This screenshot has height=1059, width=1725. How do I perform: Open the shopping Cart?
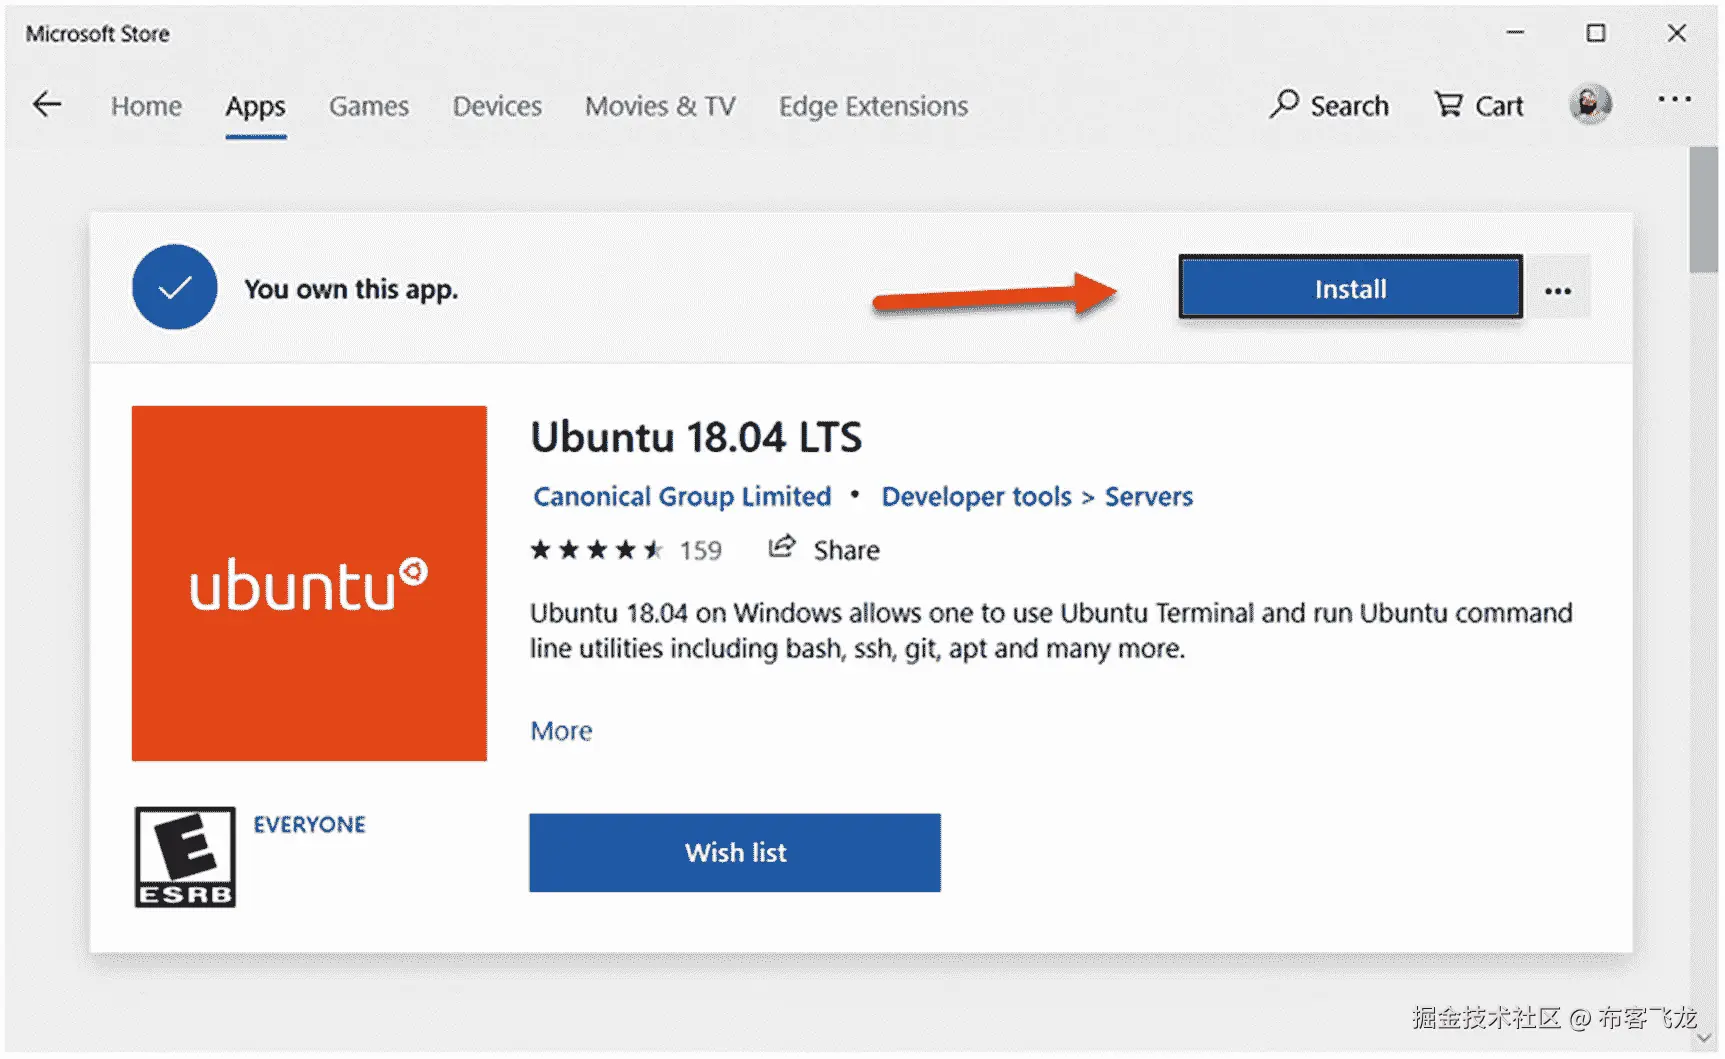click(x=1478, y=105)
